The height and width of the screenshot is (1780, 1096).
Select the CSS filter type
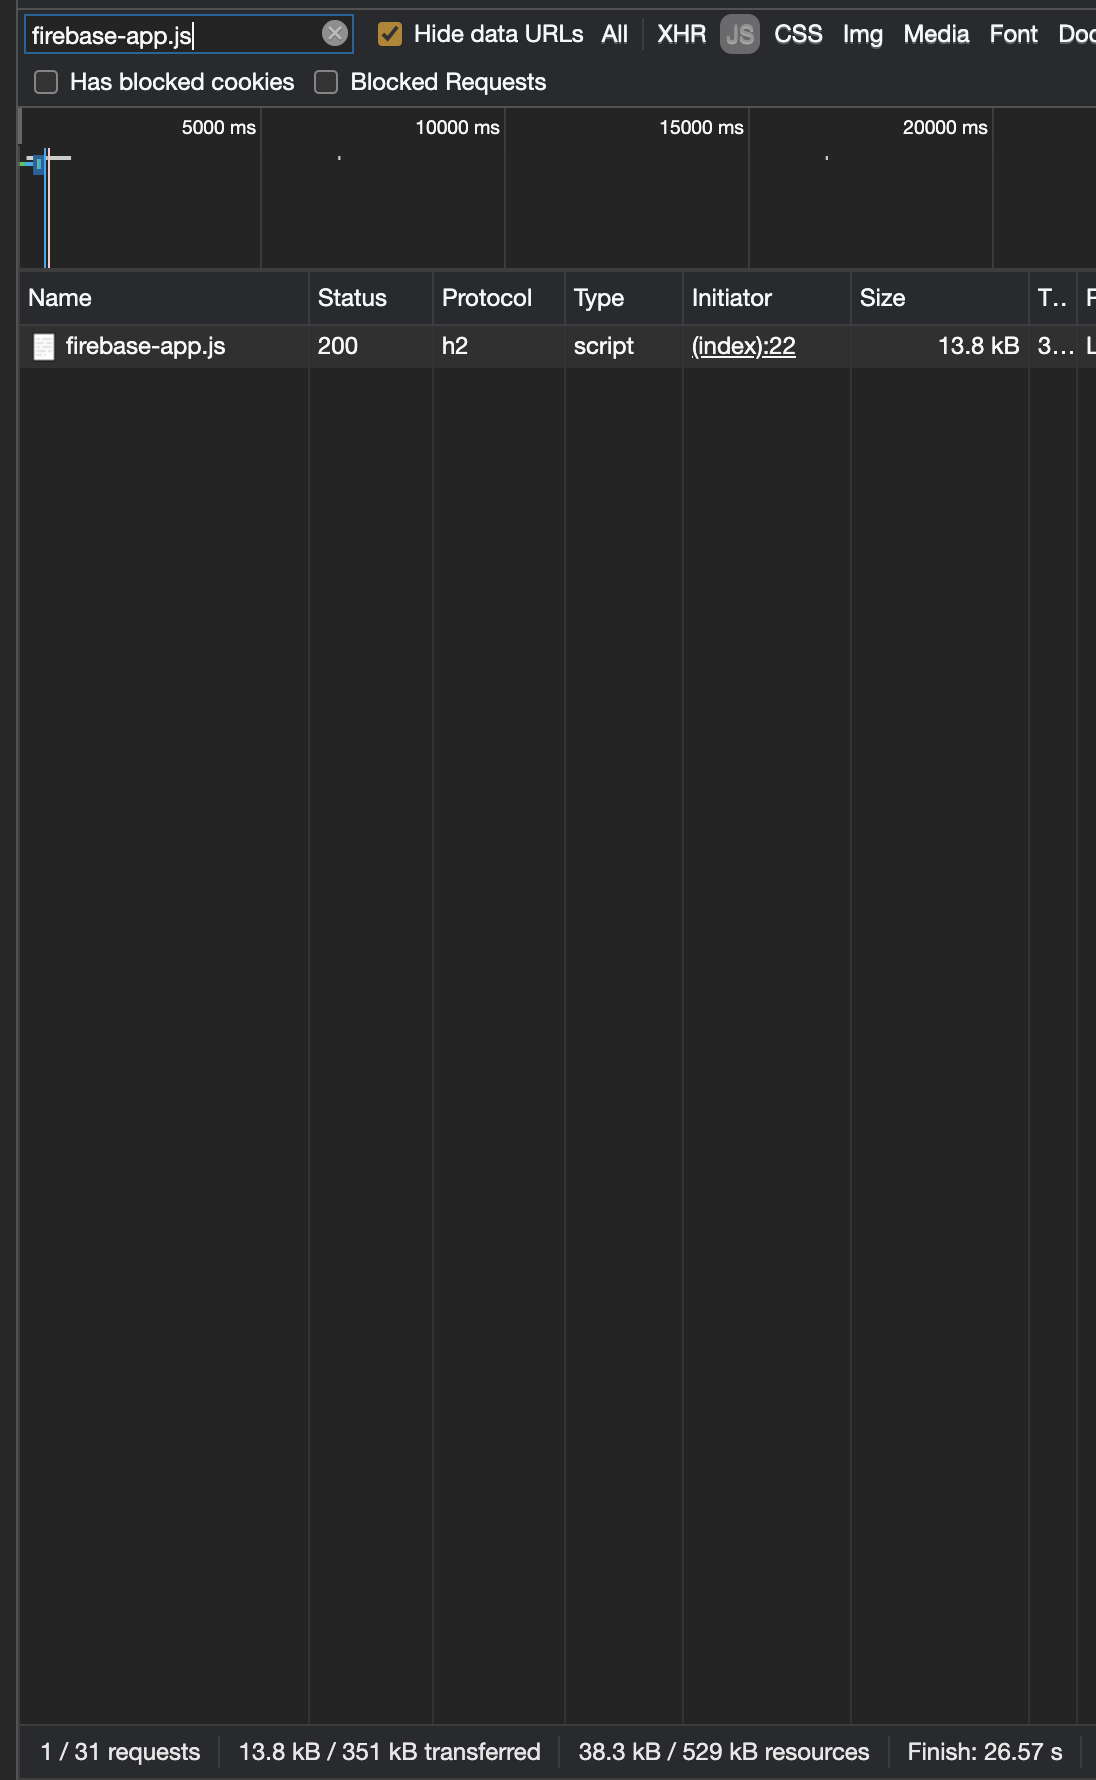(x=798, y=34)
